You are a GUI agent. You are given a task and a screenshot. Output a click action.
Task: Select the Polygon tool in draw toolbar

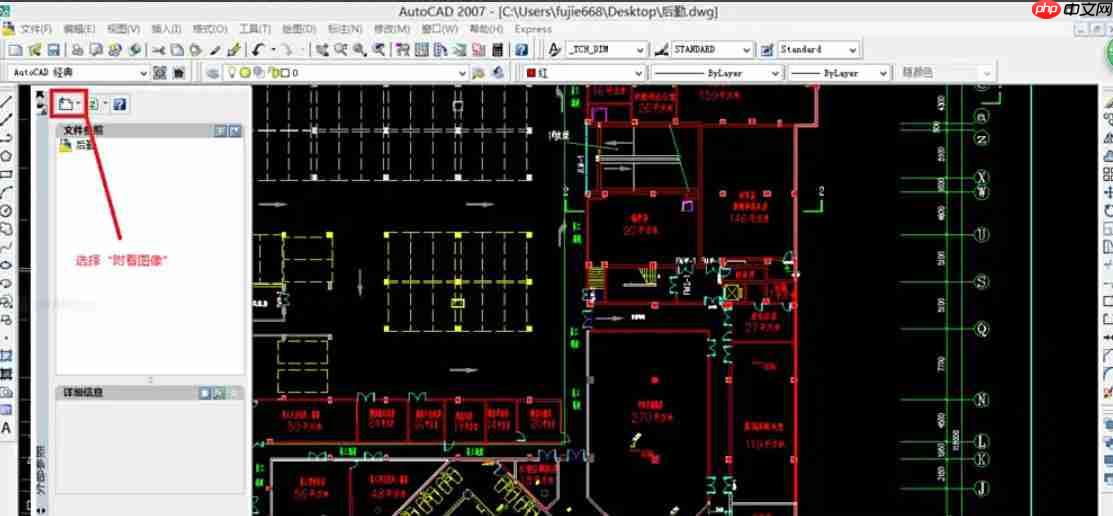[6, 155]
